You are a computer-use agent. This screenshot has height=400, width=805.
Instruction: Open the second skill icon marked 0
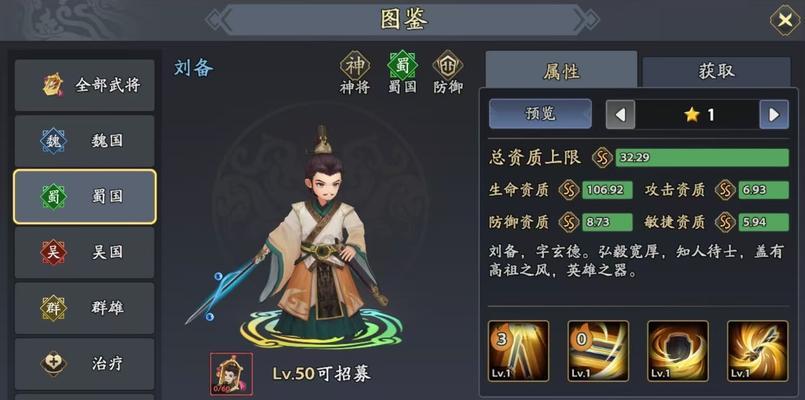click(598, 351)
